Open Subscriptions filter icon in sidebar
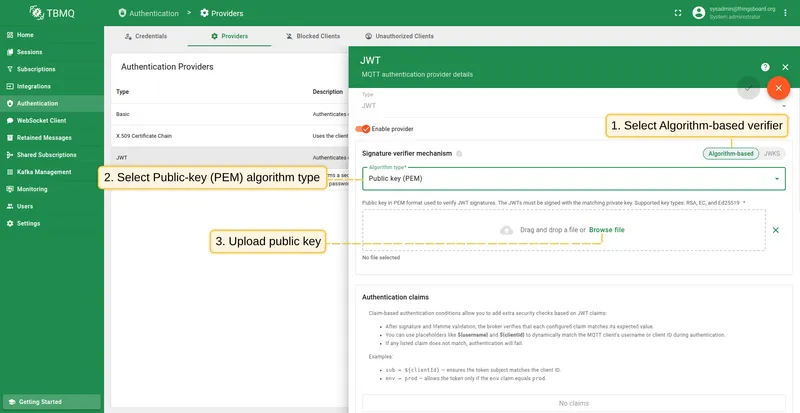 click(x=10, y=69)
